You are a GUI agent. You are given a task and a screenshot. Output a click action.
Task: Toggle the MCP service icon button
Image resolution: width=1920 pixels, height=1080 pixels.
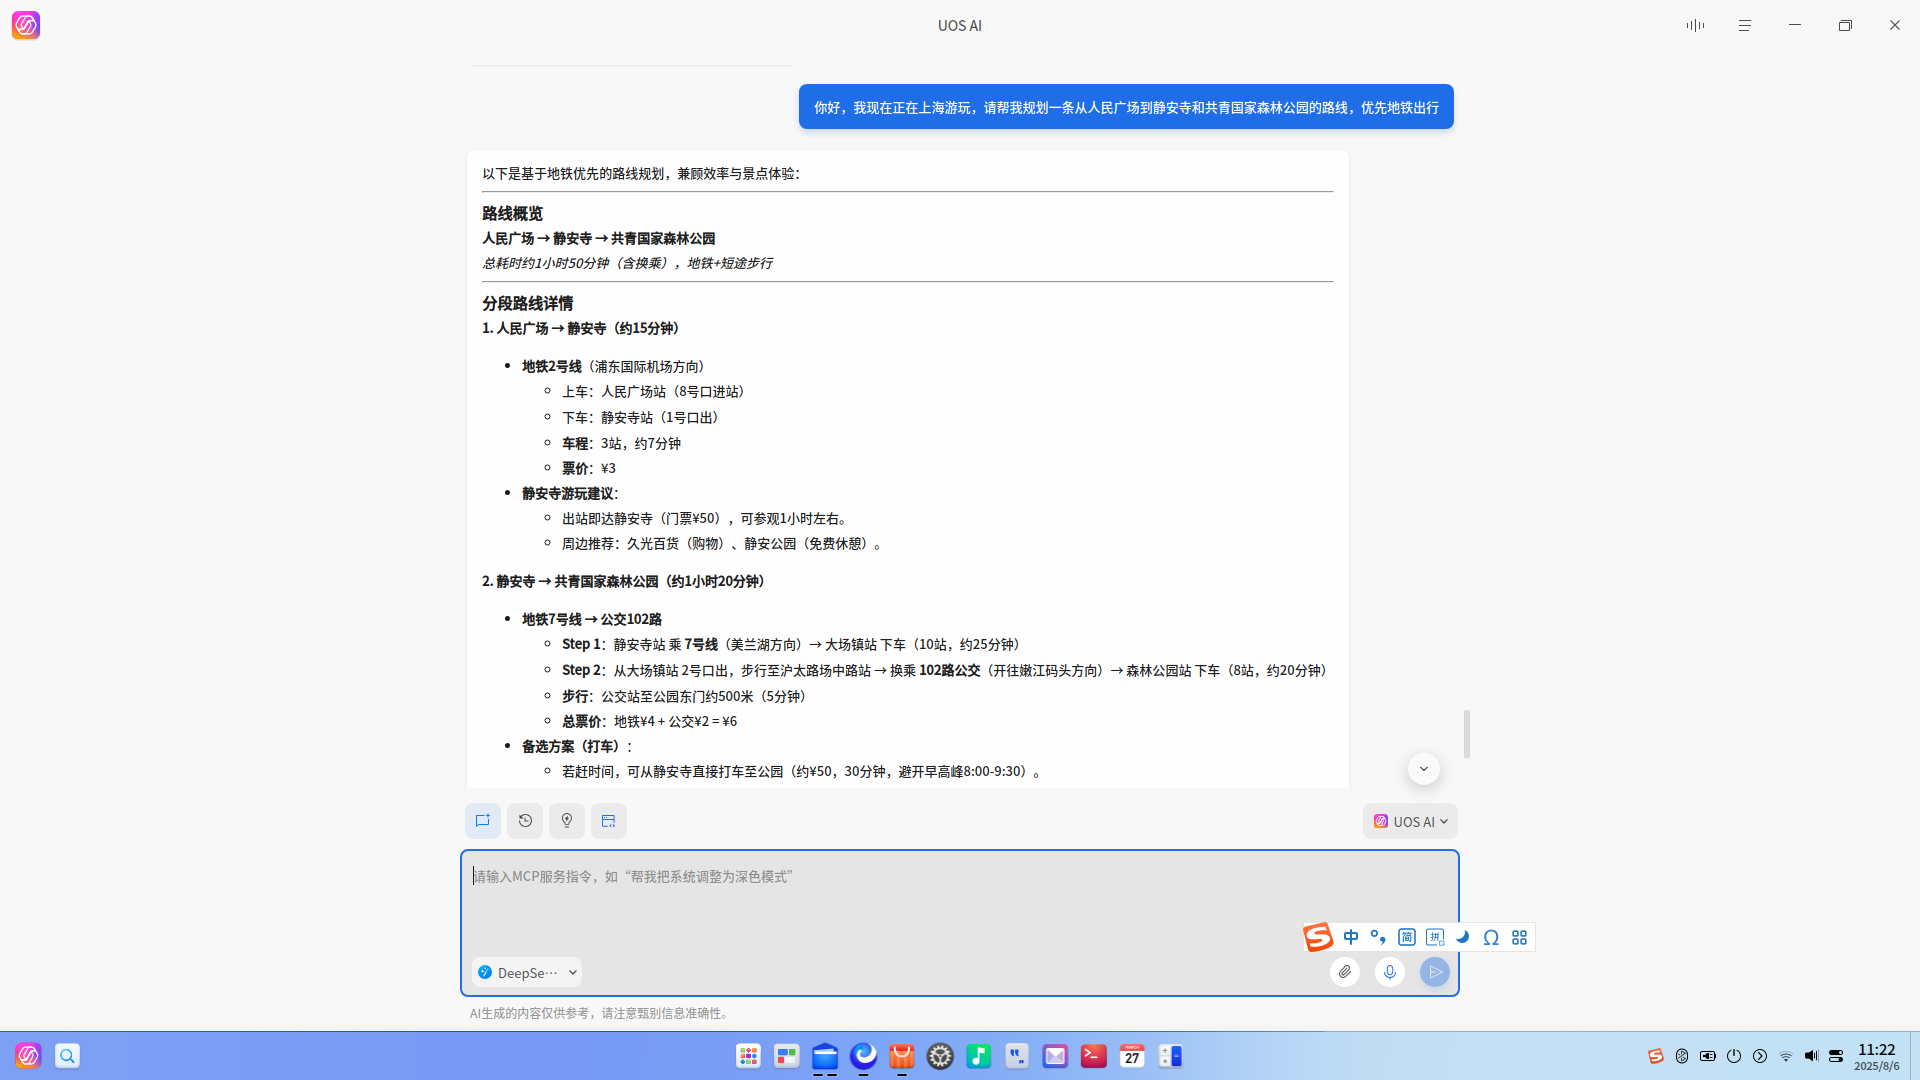[609, 821]
